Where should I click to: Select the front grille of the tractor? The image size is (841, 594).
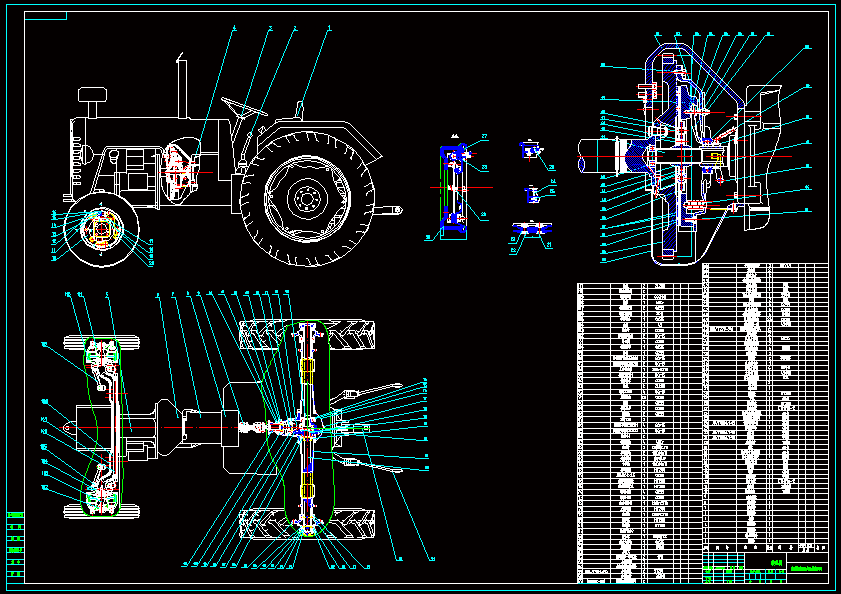tap(76, 160)
